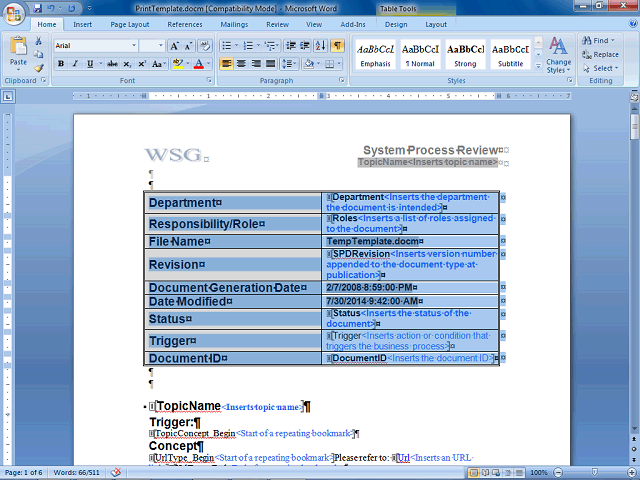Image resolution: width=640 pixels, height=480 pixels.
Task: Apply shading paint bucket
Action: (x=309, y=64)
